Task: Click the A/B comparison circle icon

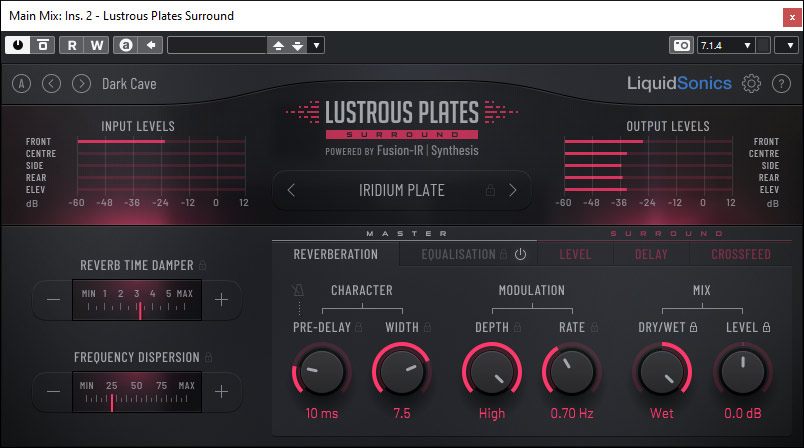Action: click(x=21, y=84)
